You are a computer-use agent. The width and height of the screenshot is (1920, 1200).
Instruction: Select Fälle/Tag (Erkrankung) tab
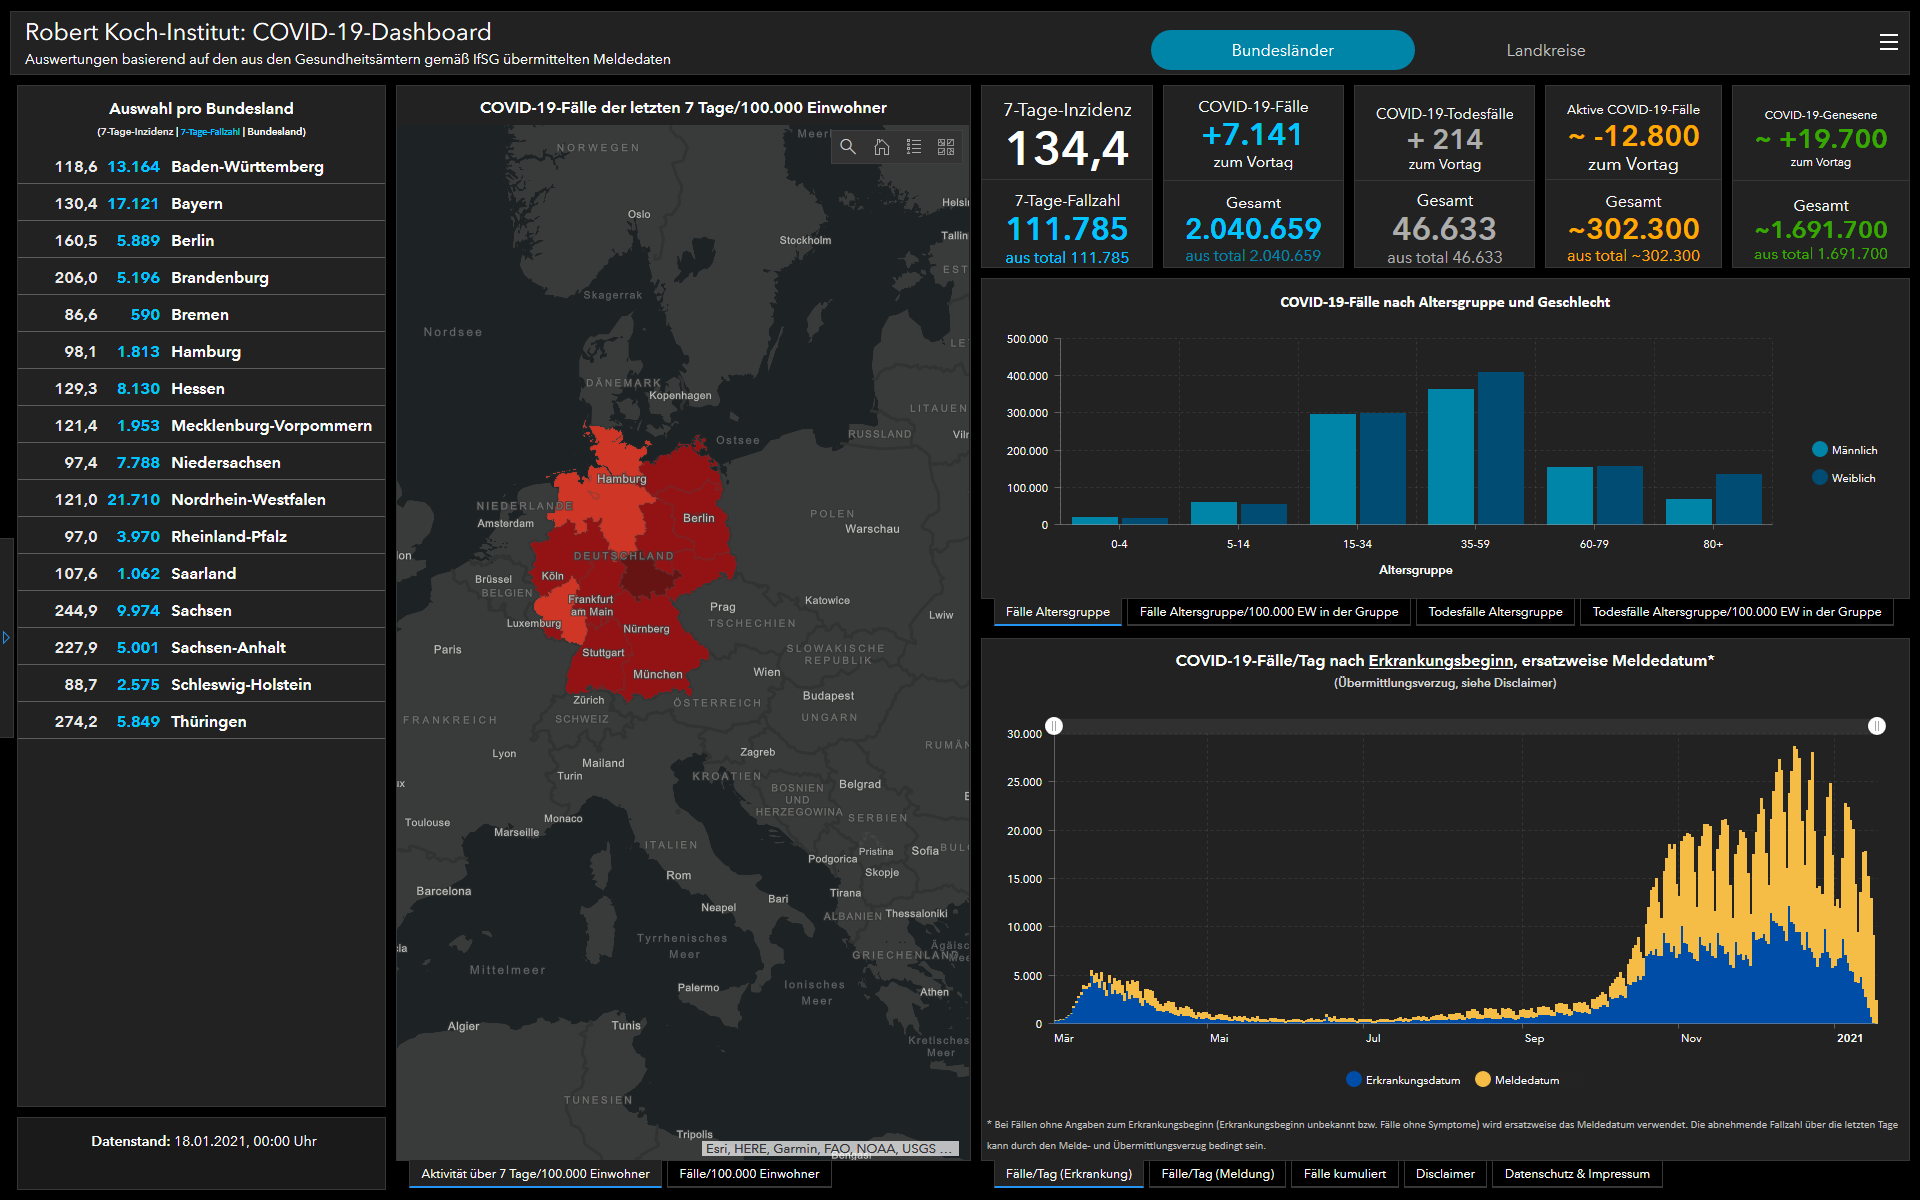pos(1069,1174)
